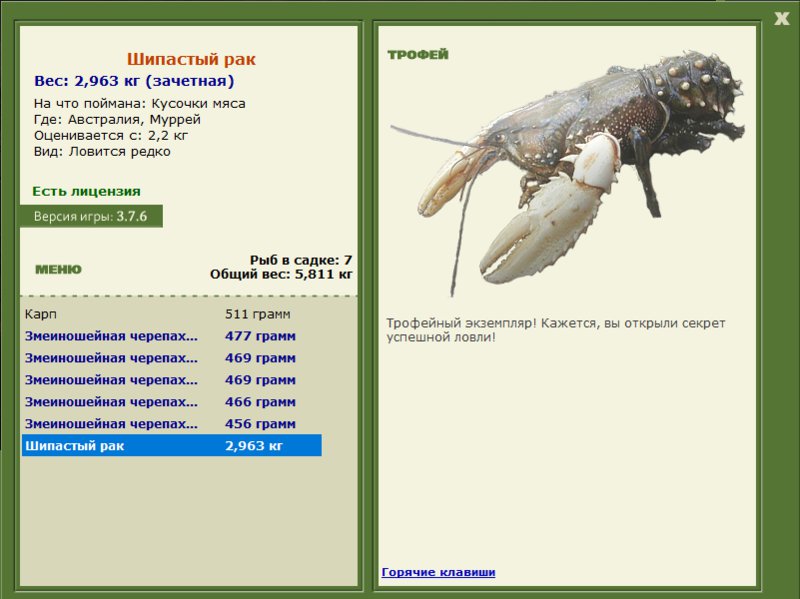Click the Кусочки мяса bait line
The height and width of the screenshot is (599, 800).
click(x=140, y=104)
